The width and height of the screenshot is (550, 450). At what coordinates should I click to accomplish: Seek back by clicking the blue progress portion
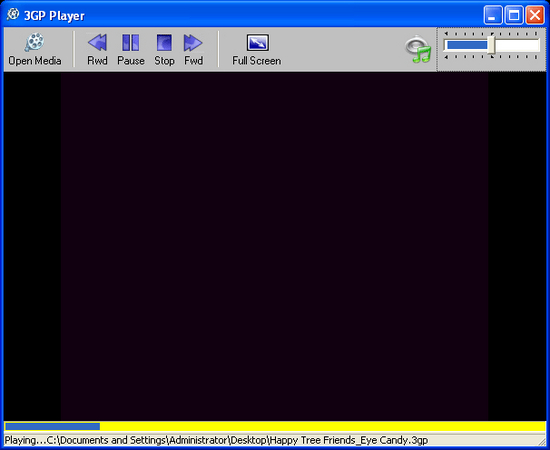pyautogui.click(x=53, y=426)
